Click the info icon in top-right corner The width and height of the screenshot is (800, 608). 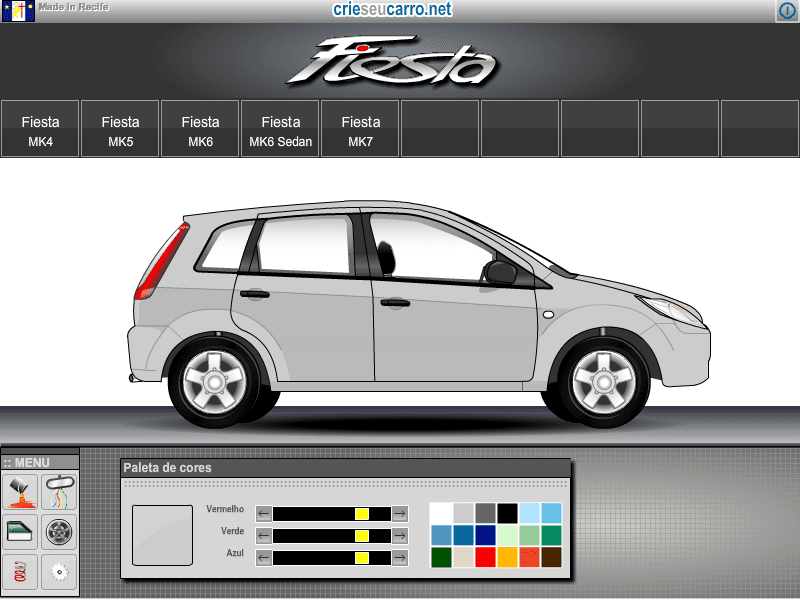coord(787,11)
